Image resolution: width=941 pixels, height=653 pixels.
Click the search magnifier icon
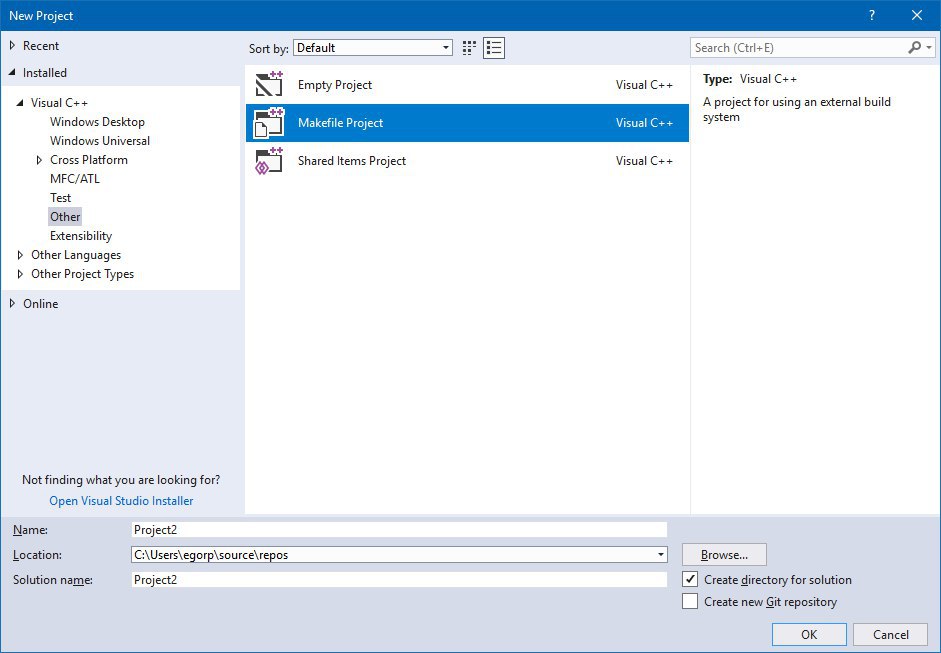[915, 47]
